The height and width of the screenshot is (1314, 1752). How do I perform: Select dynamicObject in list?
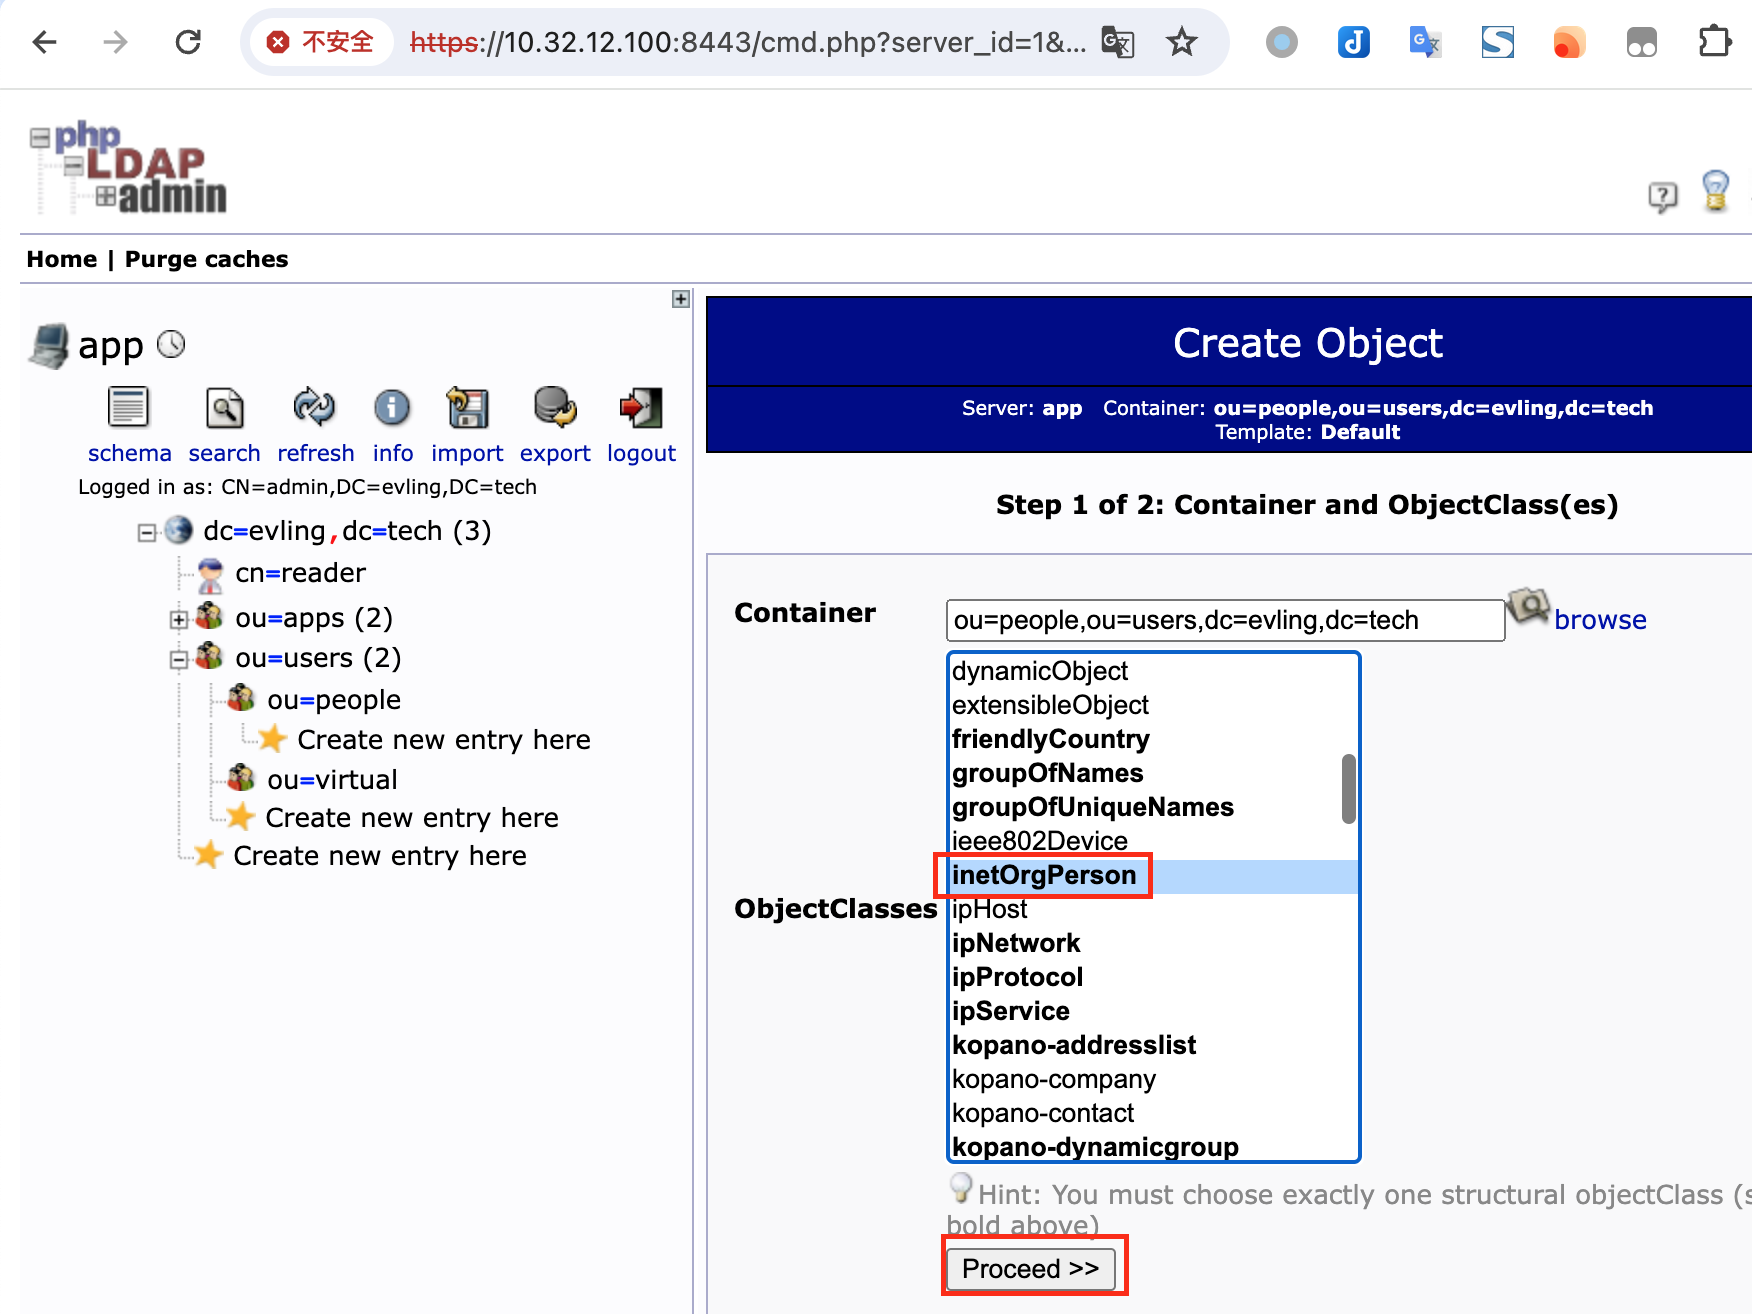click(1153, 671)
